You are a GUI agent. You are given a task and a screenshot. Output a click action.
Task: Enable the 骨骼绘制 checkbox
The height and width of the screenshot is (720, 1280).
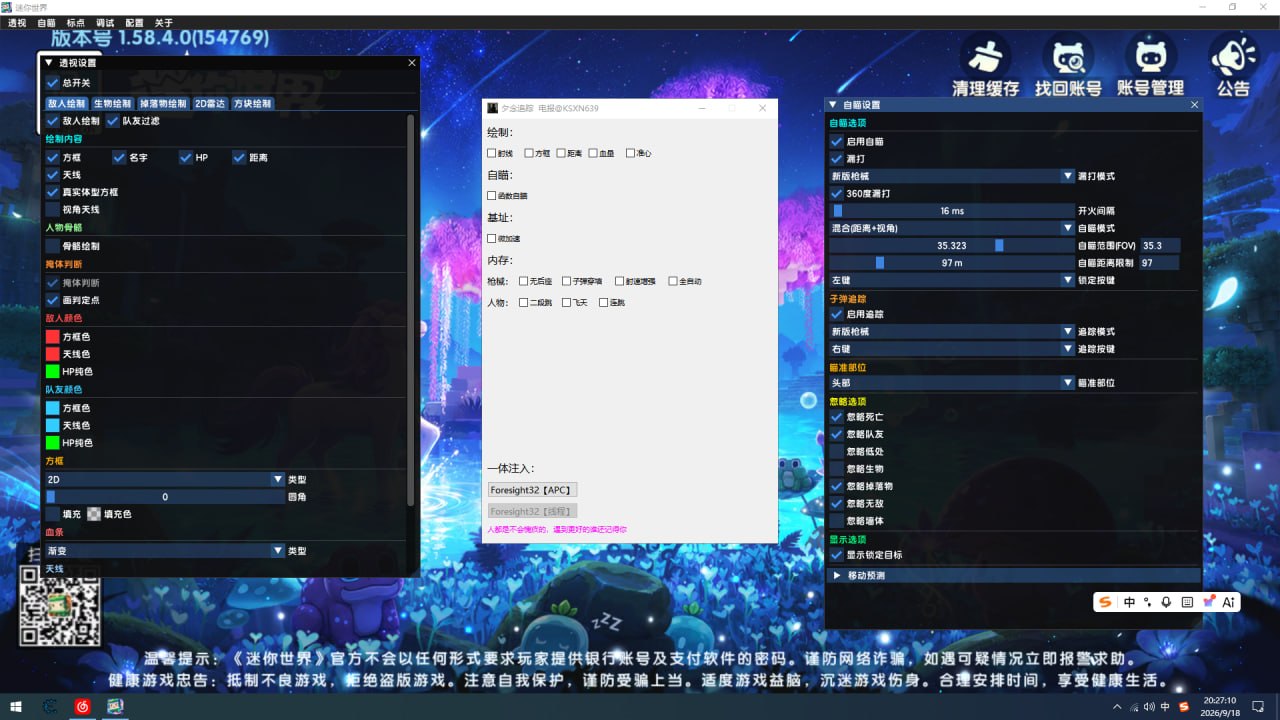coord(53,246)
